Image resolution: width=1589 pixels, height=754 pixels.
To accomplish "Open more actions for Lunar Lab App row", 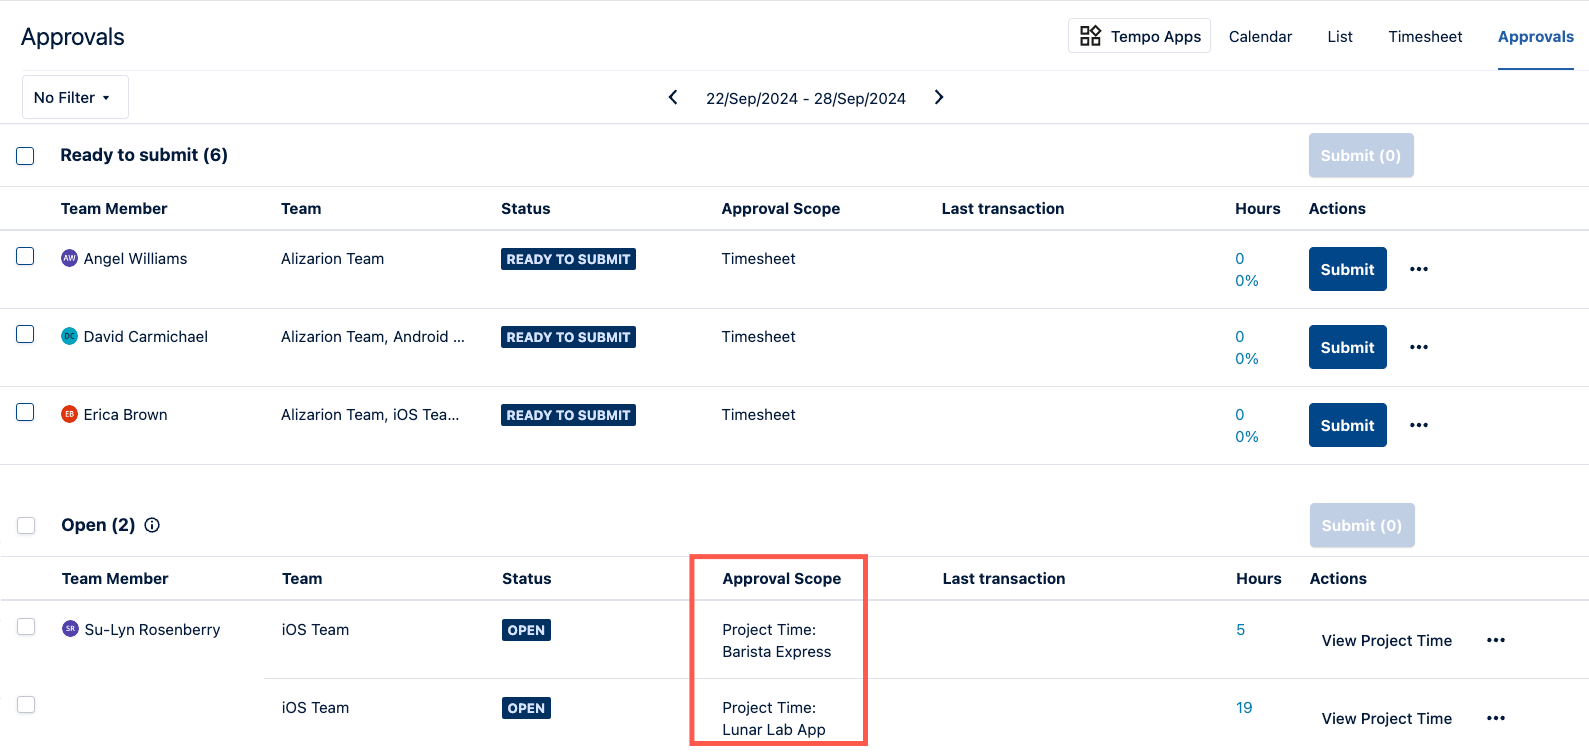I will click(1495, 718).
